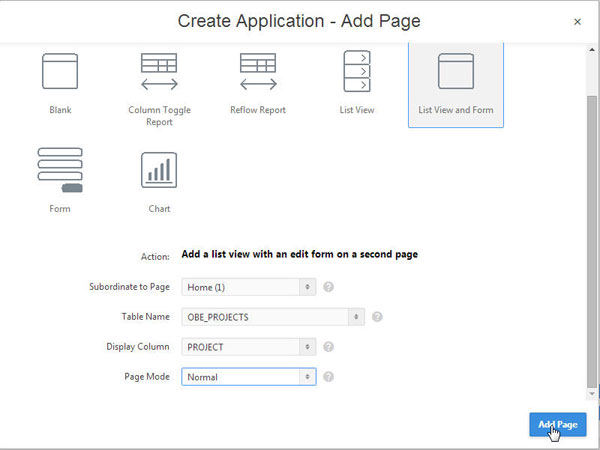Click the vertical scrollbar thumb
This screenshot has height=450, width=600.
(592, 241)
